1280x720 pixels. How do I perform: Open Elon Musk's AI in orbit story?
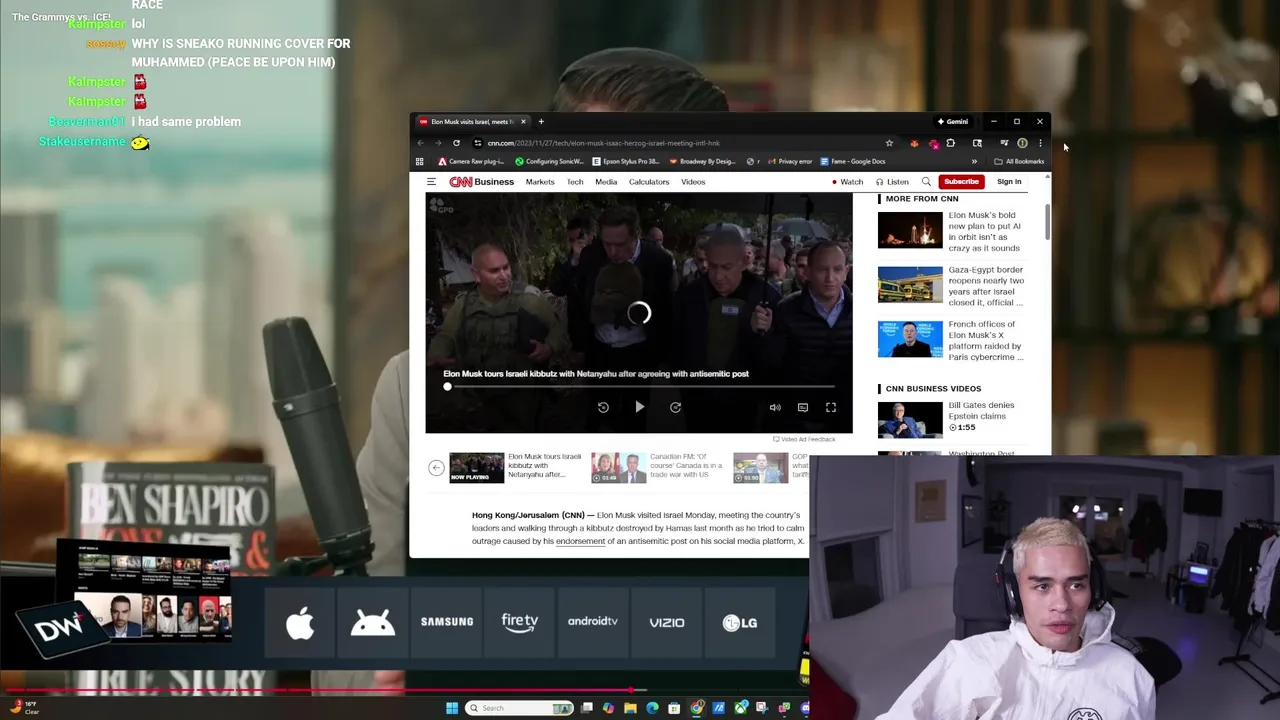[x=984, y=231]
